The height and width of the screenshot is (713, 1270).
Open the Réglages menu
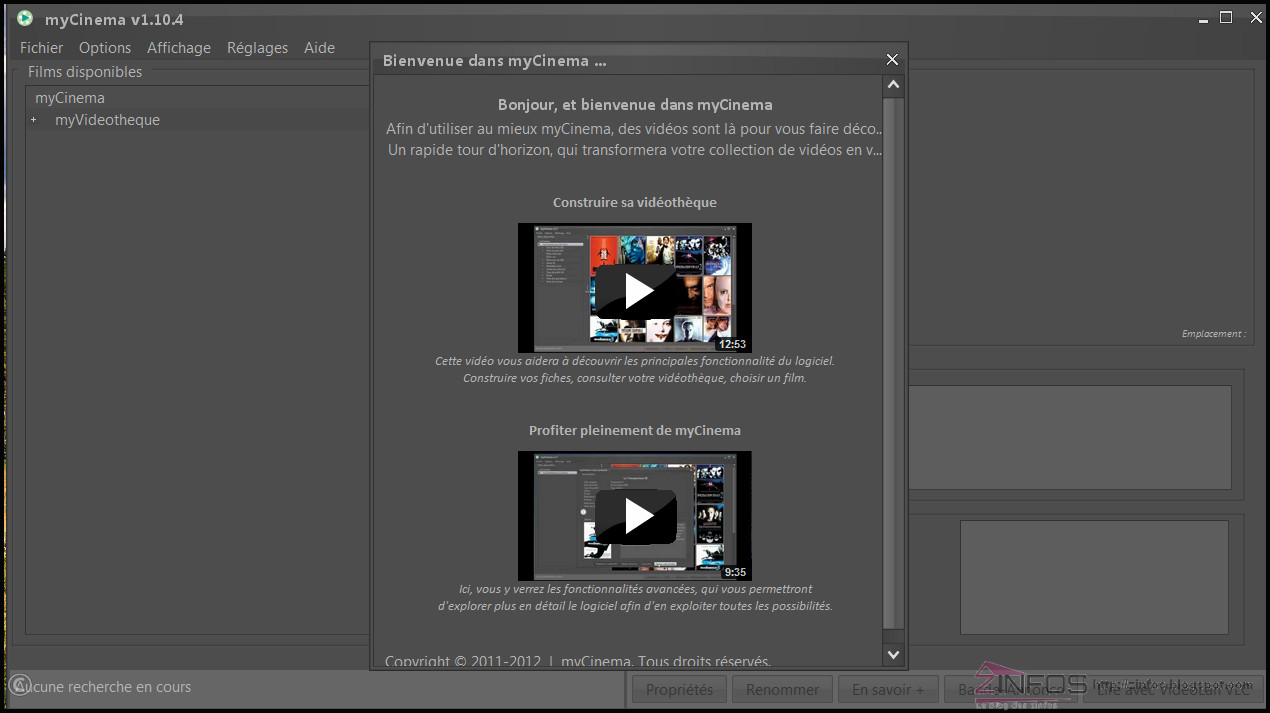(257, 47)
